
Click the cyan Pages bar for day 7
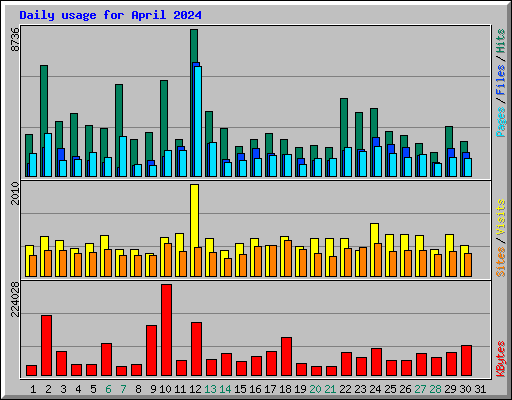tap(123, 156)
